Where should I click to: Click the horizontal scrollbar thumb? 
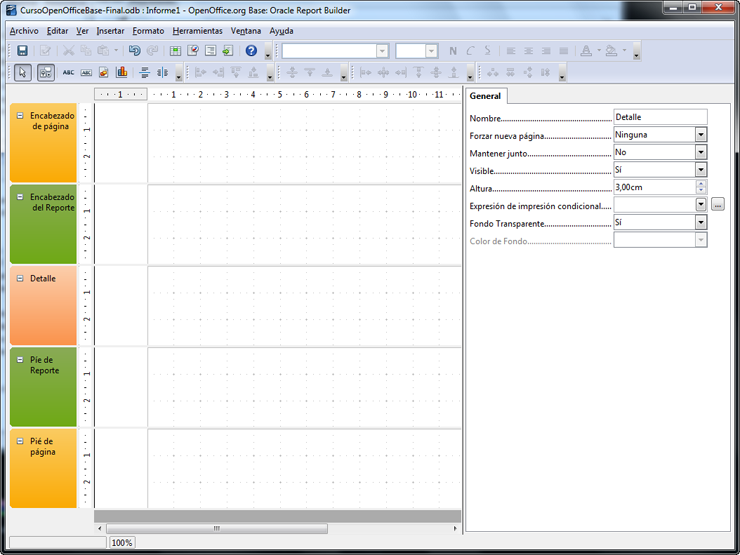coord(217,528)
